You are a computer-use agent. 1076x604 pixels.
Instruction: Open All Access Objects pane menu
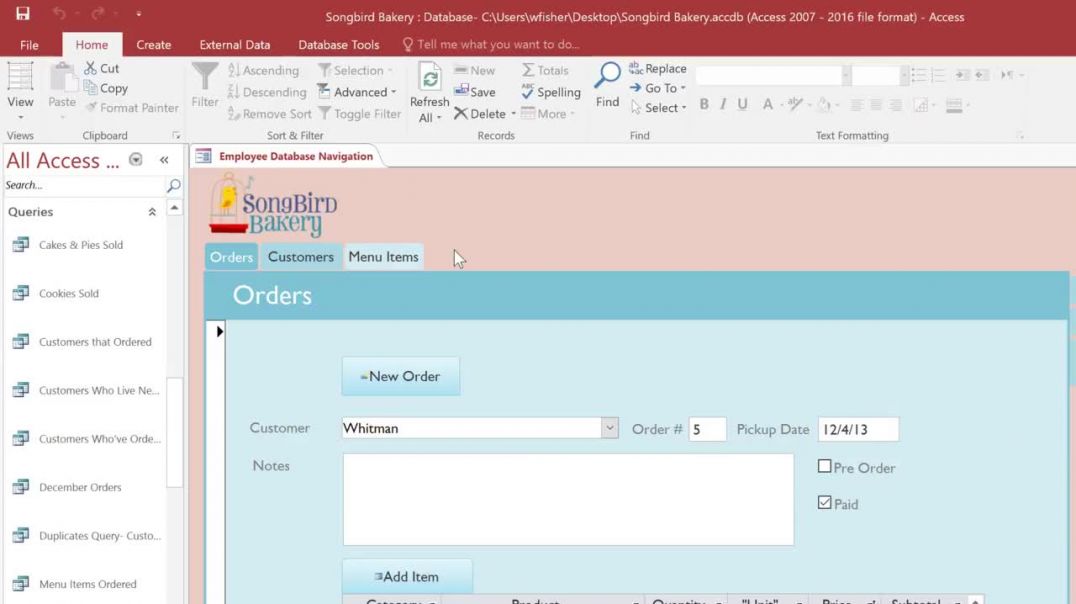136,160
